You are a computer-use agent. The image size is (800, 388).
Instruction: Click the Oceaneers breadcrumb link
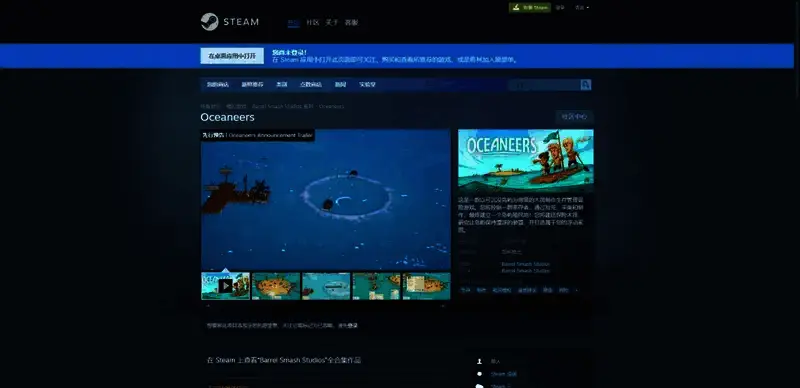tap(332, 107)
